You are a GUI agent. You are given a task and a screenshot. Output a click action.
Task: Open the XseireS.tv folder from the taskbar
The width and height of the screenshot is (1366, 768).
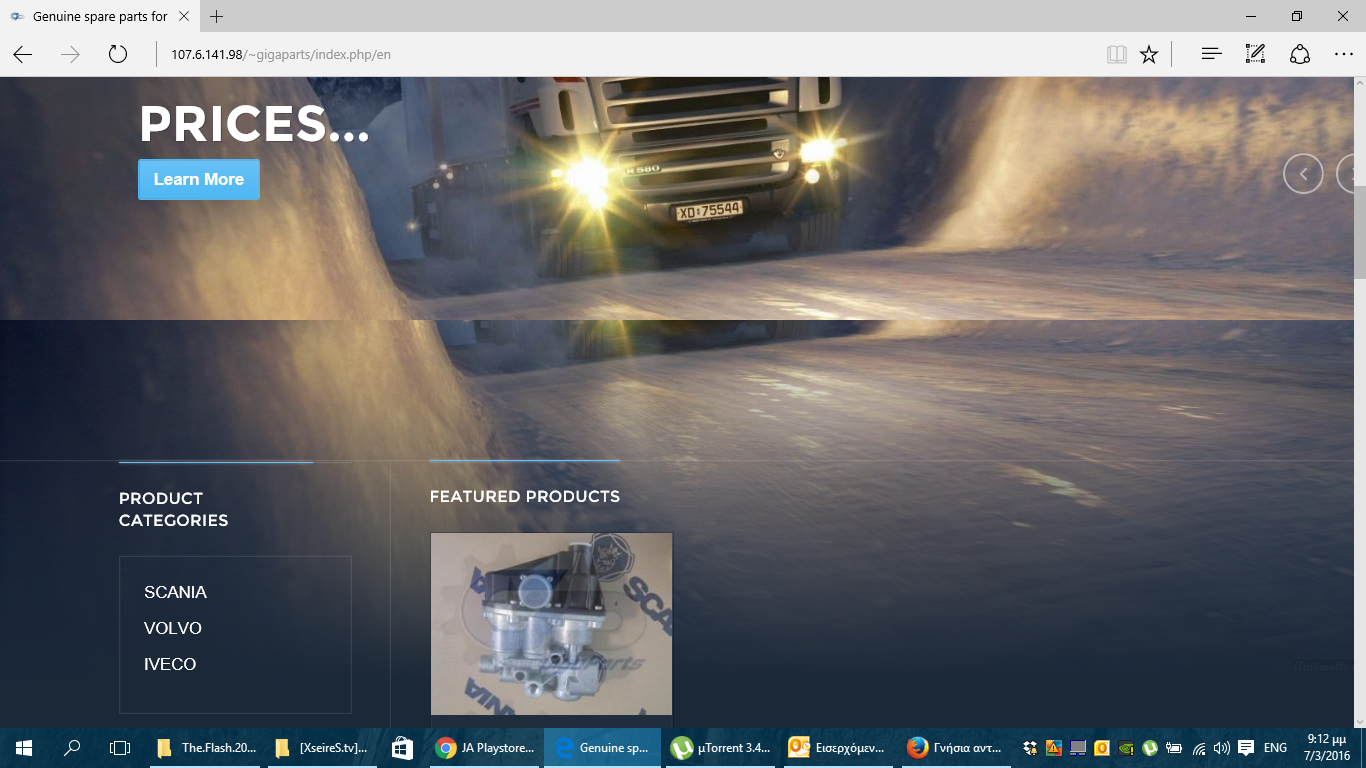pos(321,748)
